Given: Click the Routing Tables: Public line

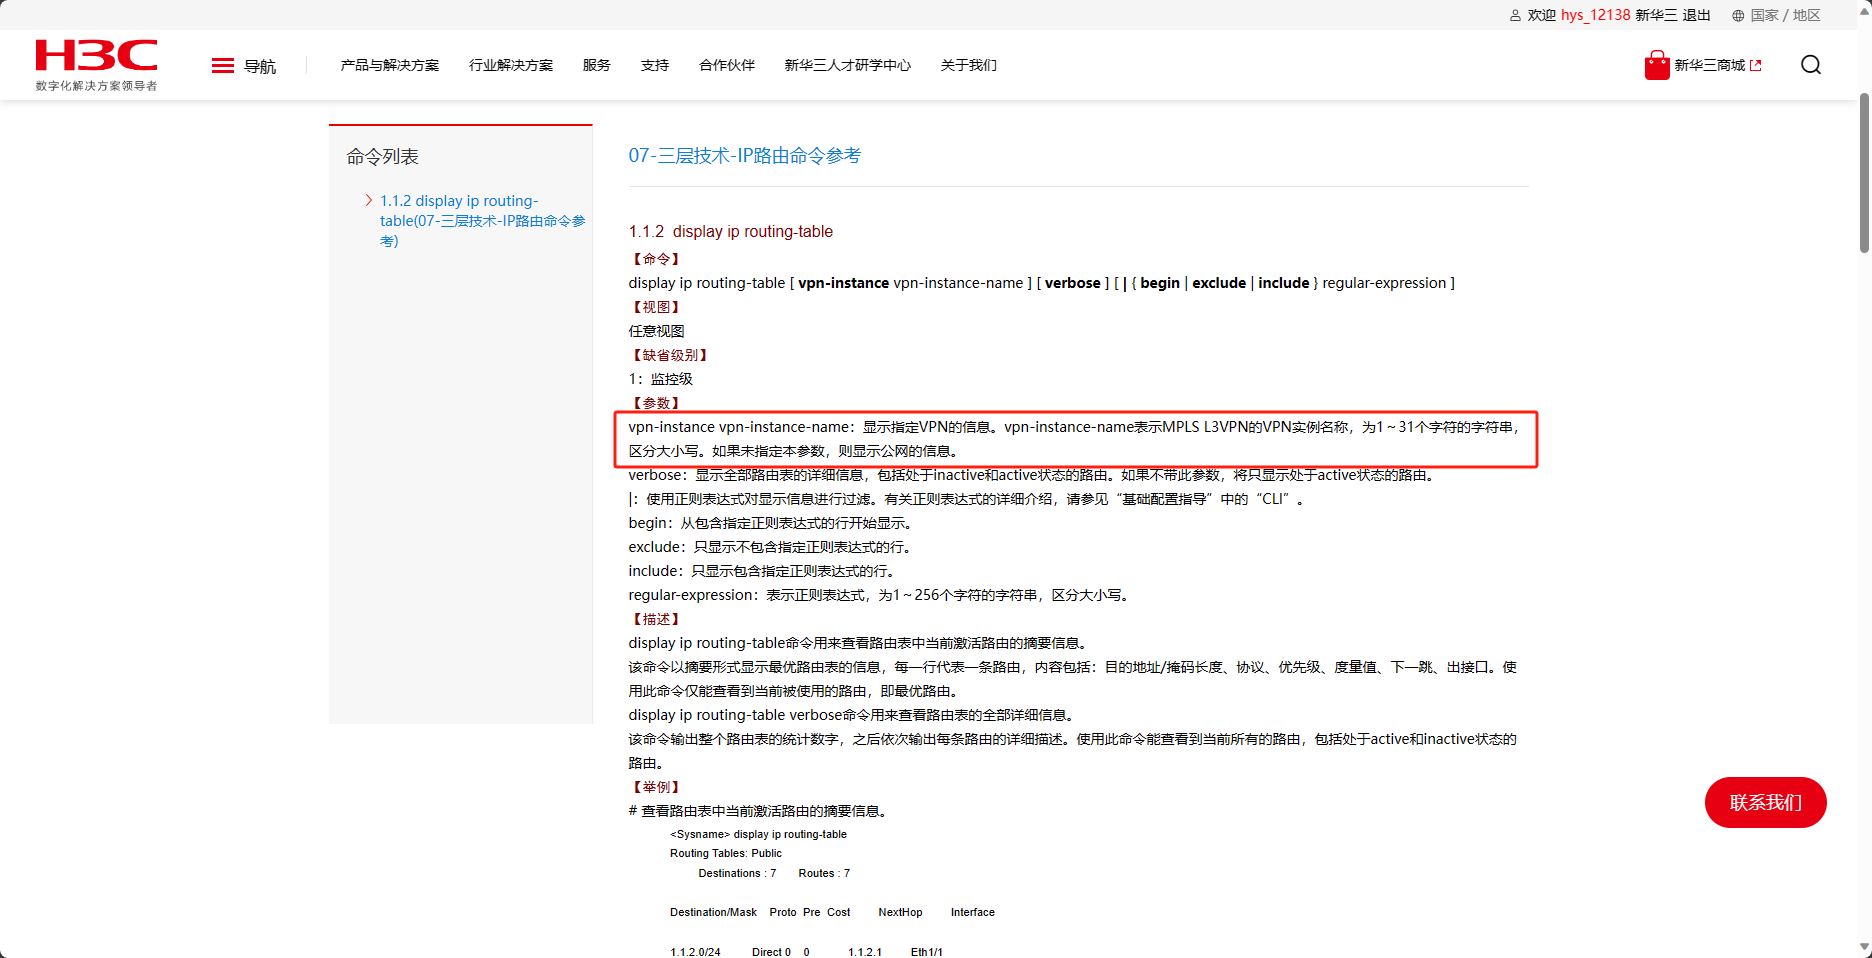Looking at the screenshot, I should pos(726,853).
